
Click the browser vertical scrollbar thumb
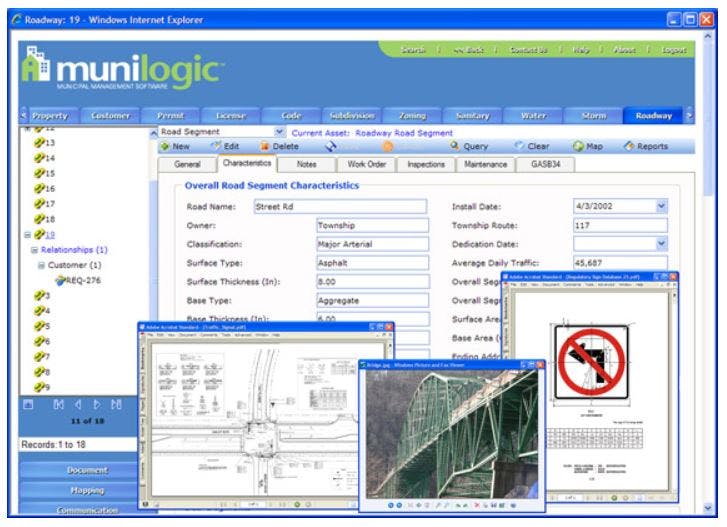point(708,118)
